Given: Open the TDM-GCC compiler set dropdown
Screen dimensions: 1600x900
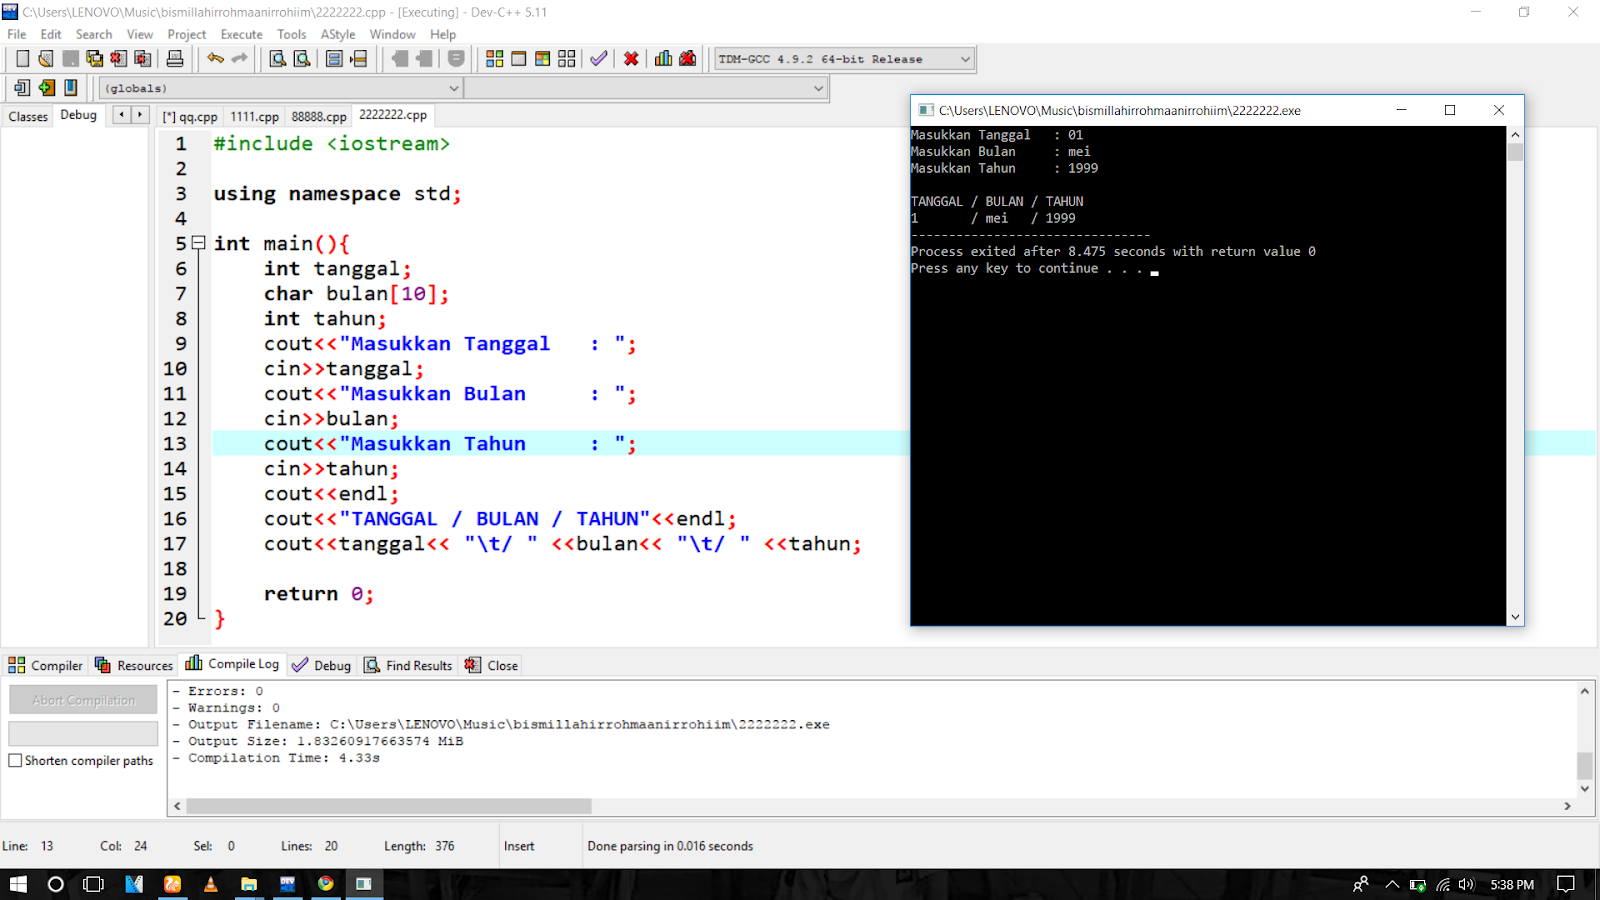Looking at the screenshot, I should tap(844, 59).
